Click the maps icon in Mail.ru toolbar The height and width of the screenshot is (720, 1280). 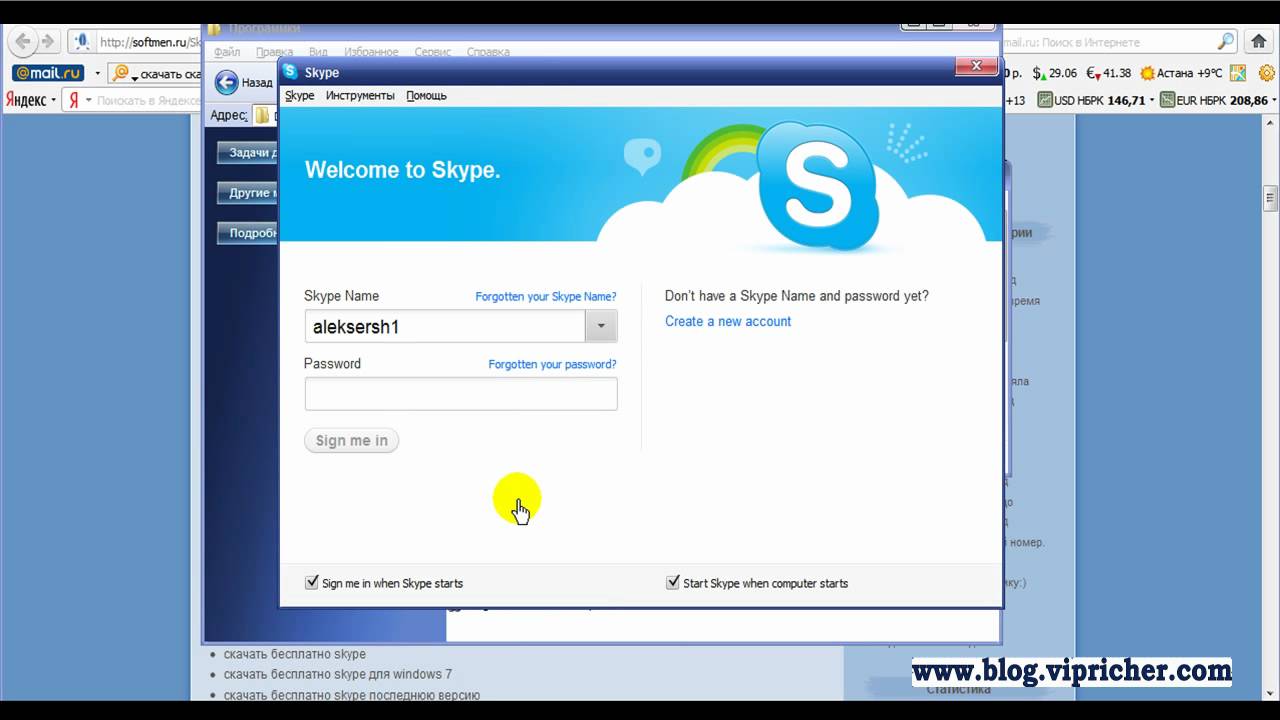click(x=1238, y=73)
